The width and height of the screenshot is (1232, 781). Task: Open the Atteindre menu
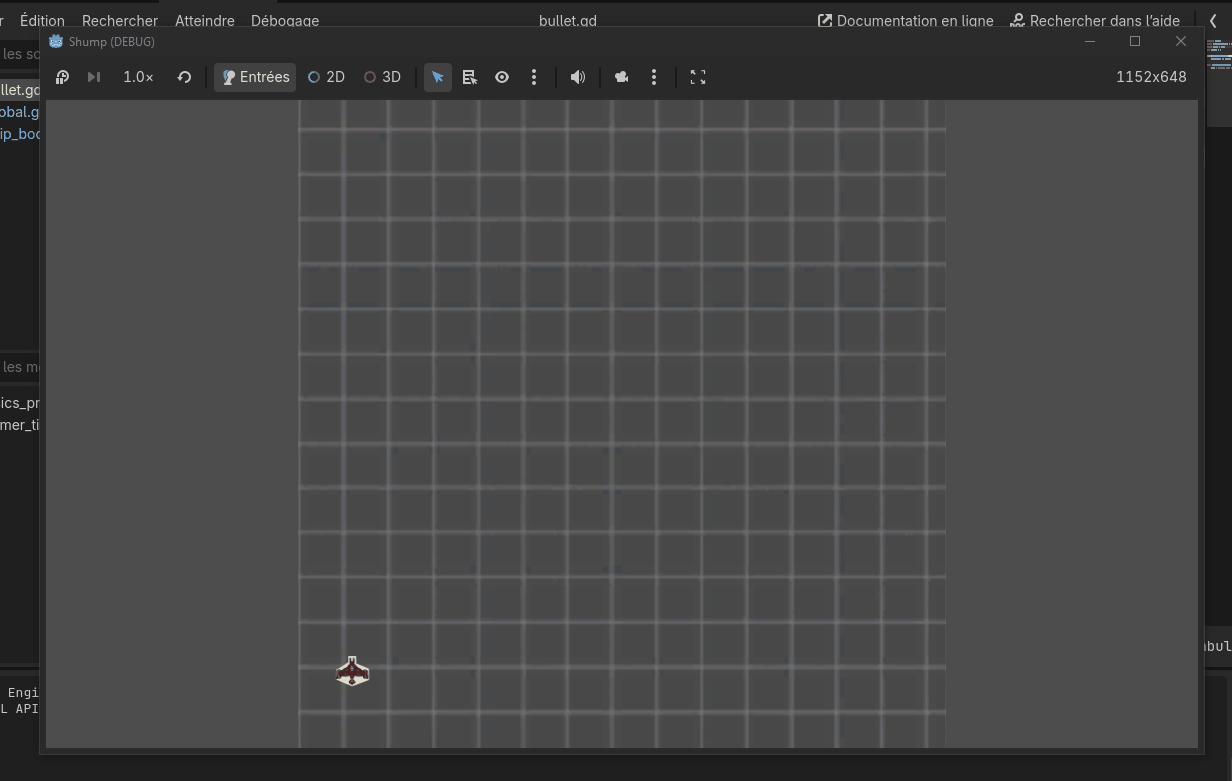point(205,20)
